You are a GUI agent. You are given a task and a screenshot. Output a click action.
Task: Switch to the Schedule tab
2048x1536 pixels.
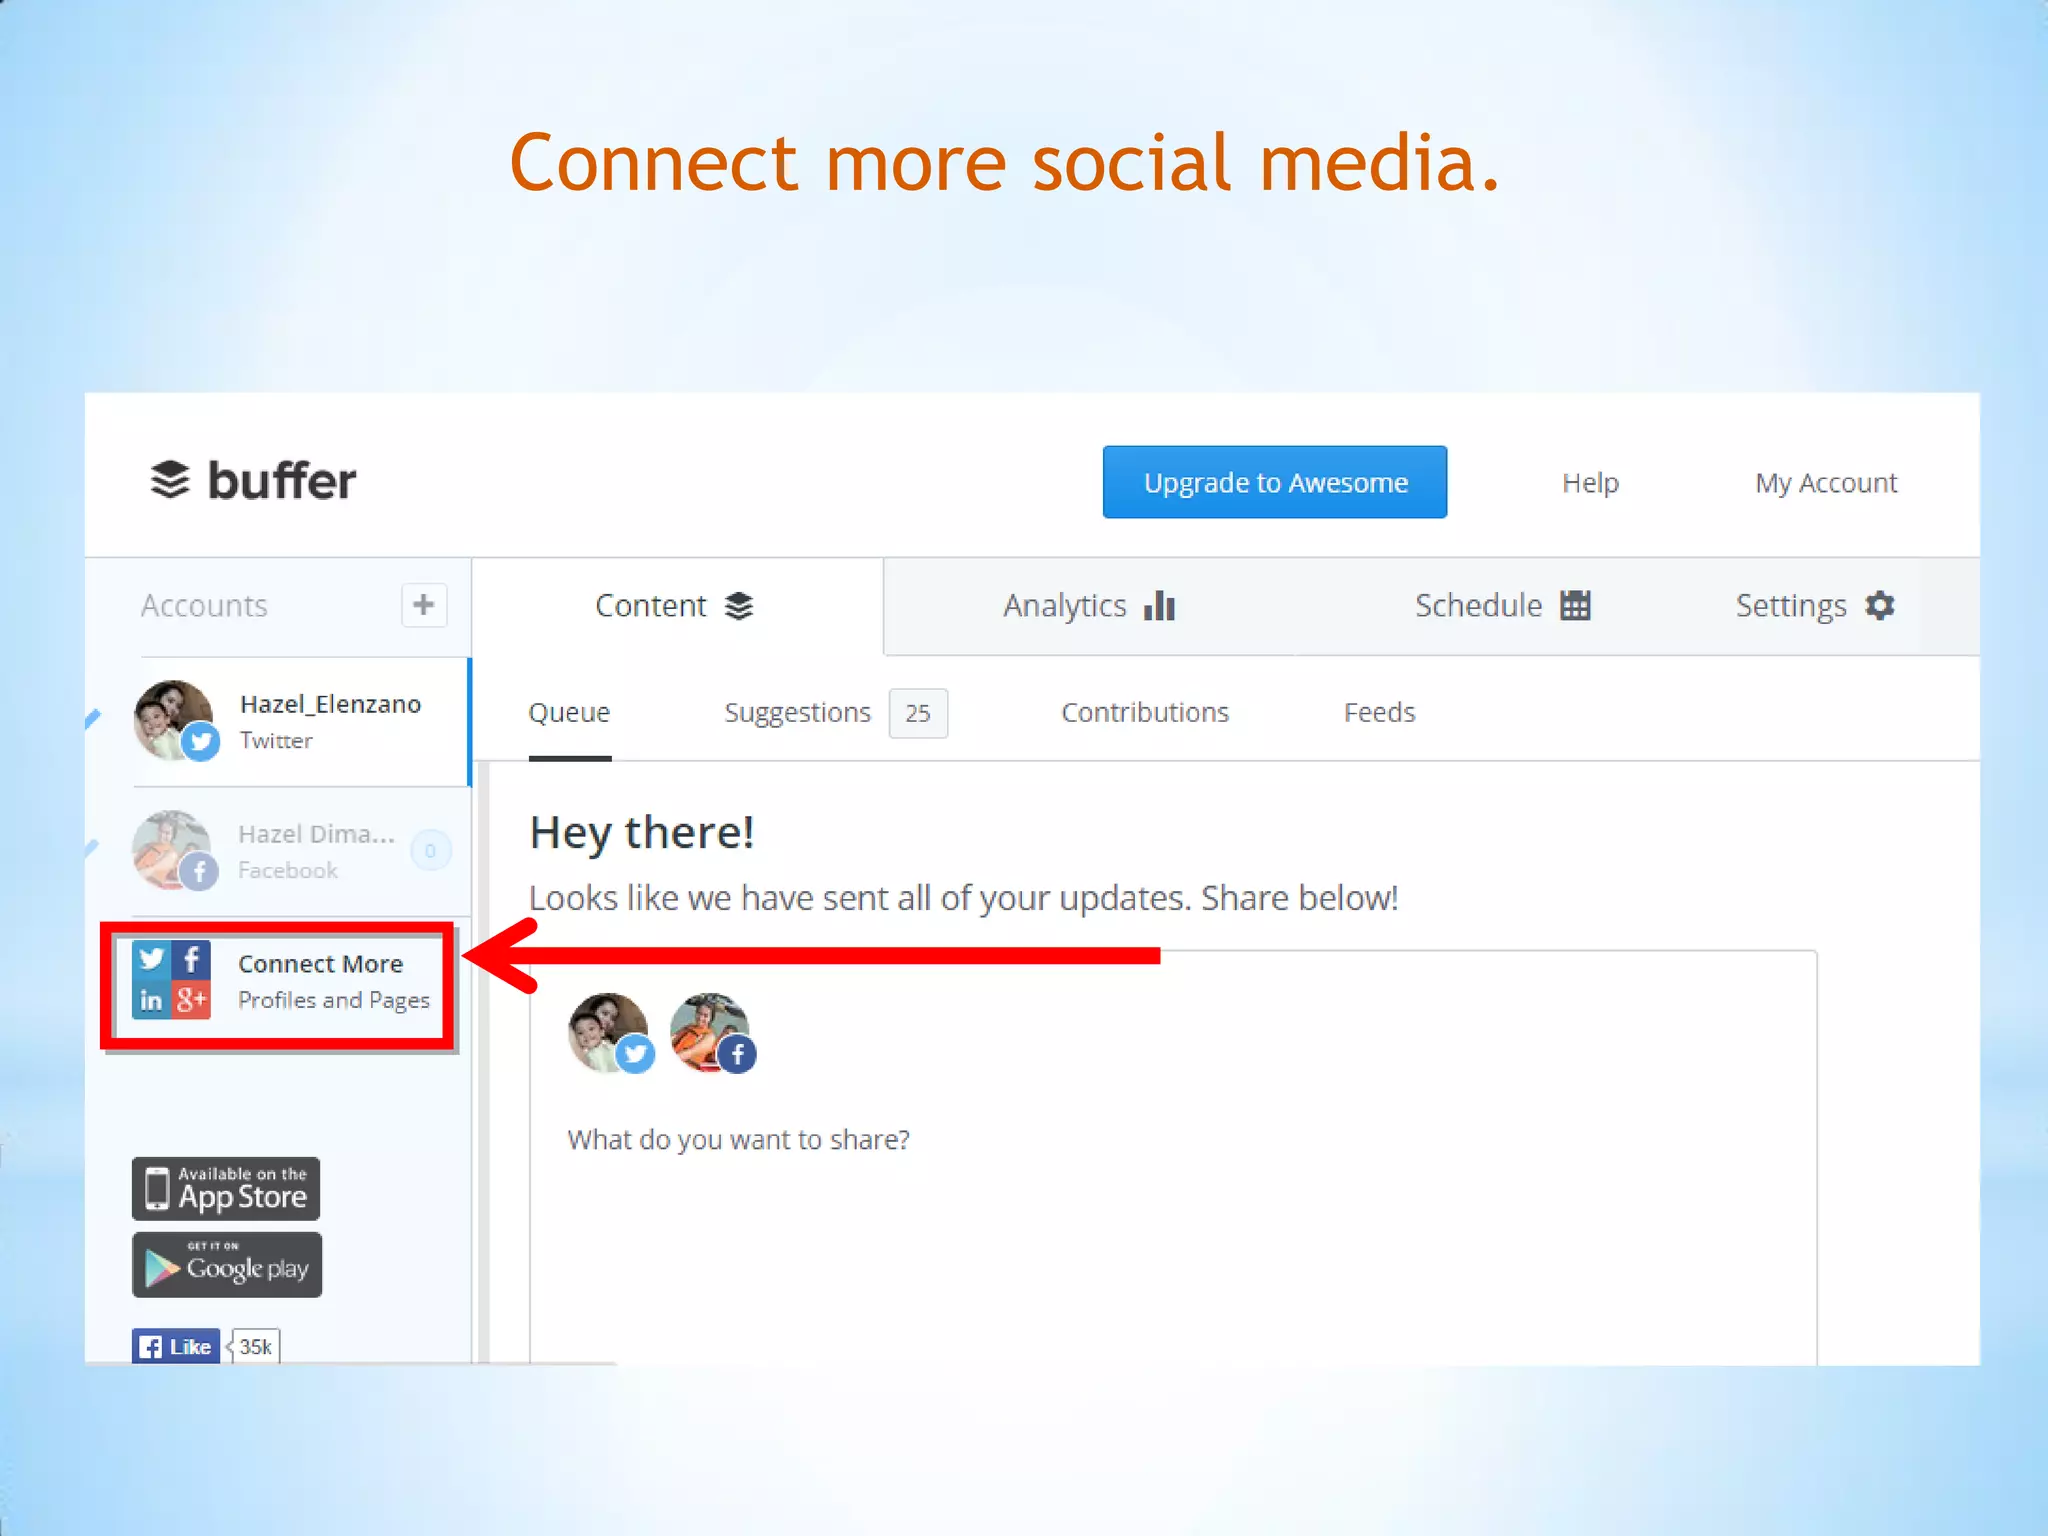[x=1502, y=606]
